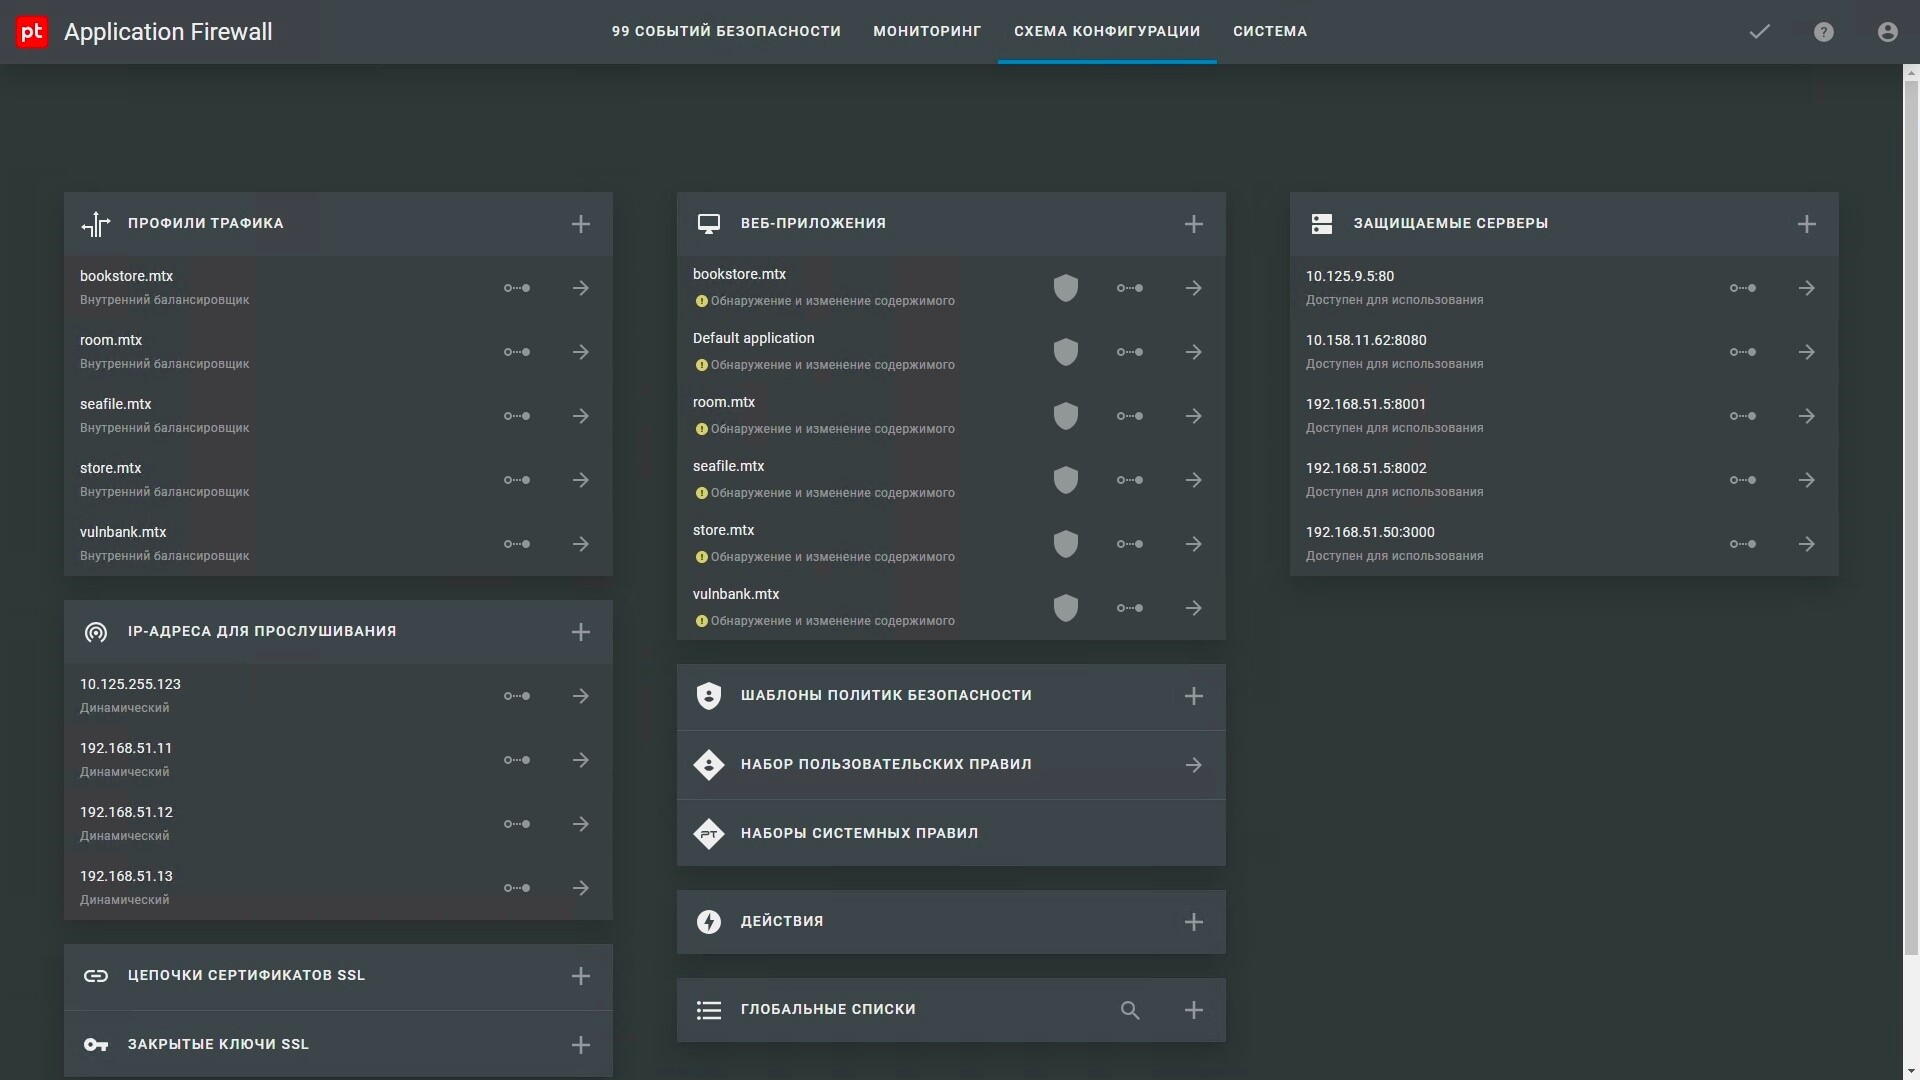Click the shield icon for bookstore.mtx web application
This screenshot has height=1080, width=1920.
(x=1066, y=288)
